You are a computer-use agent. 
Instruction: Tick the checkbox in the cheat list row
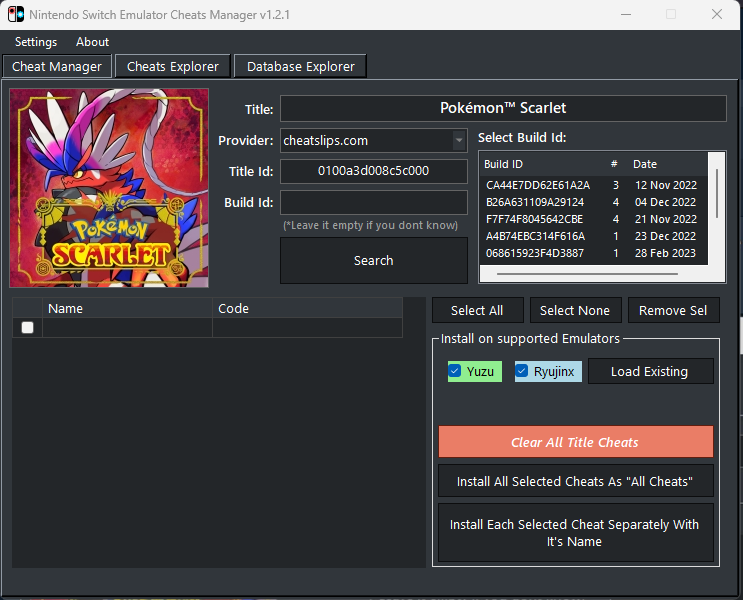[27, 327]
